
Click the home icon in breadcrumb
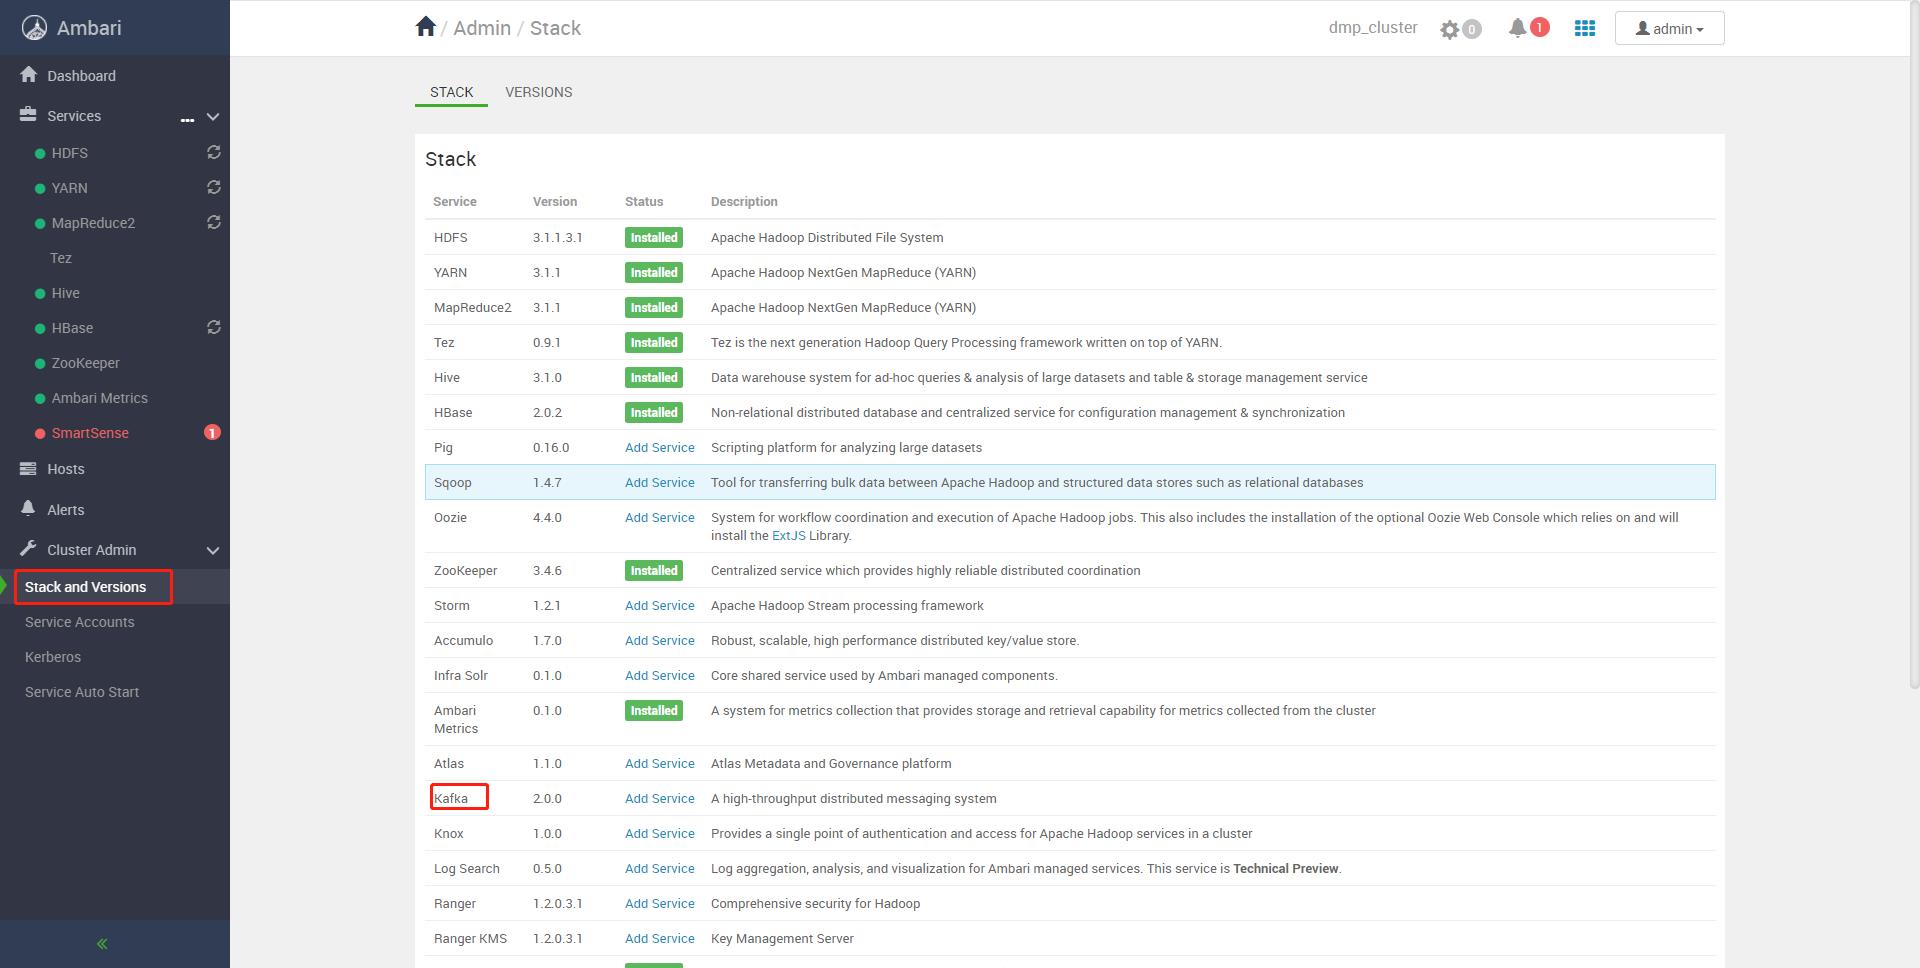426,27
